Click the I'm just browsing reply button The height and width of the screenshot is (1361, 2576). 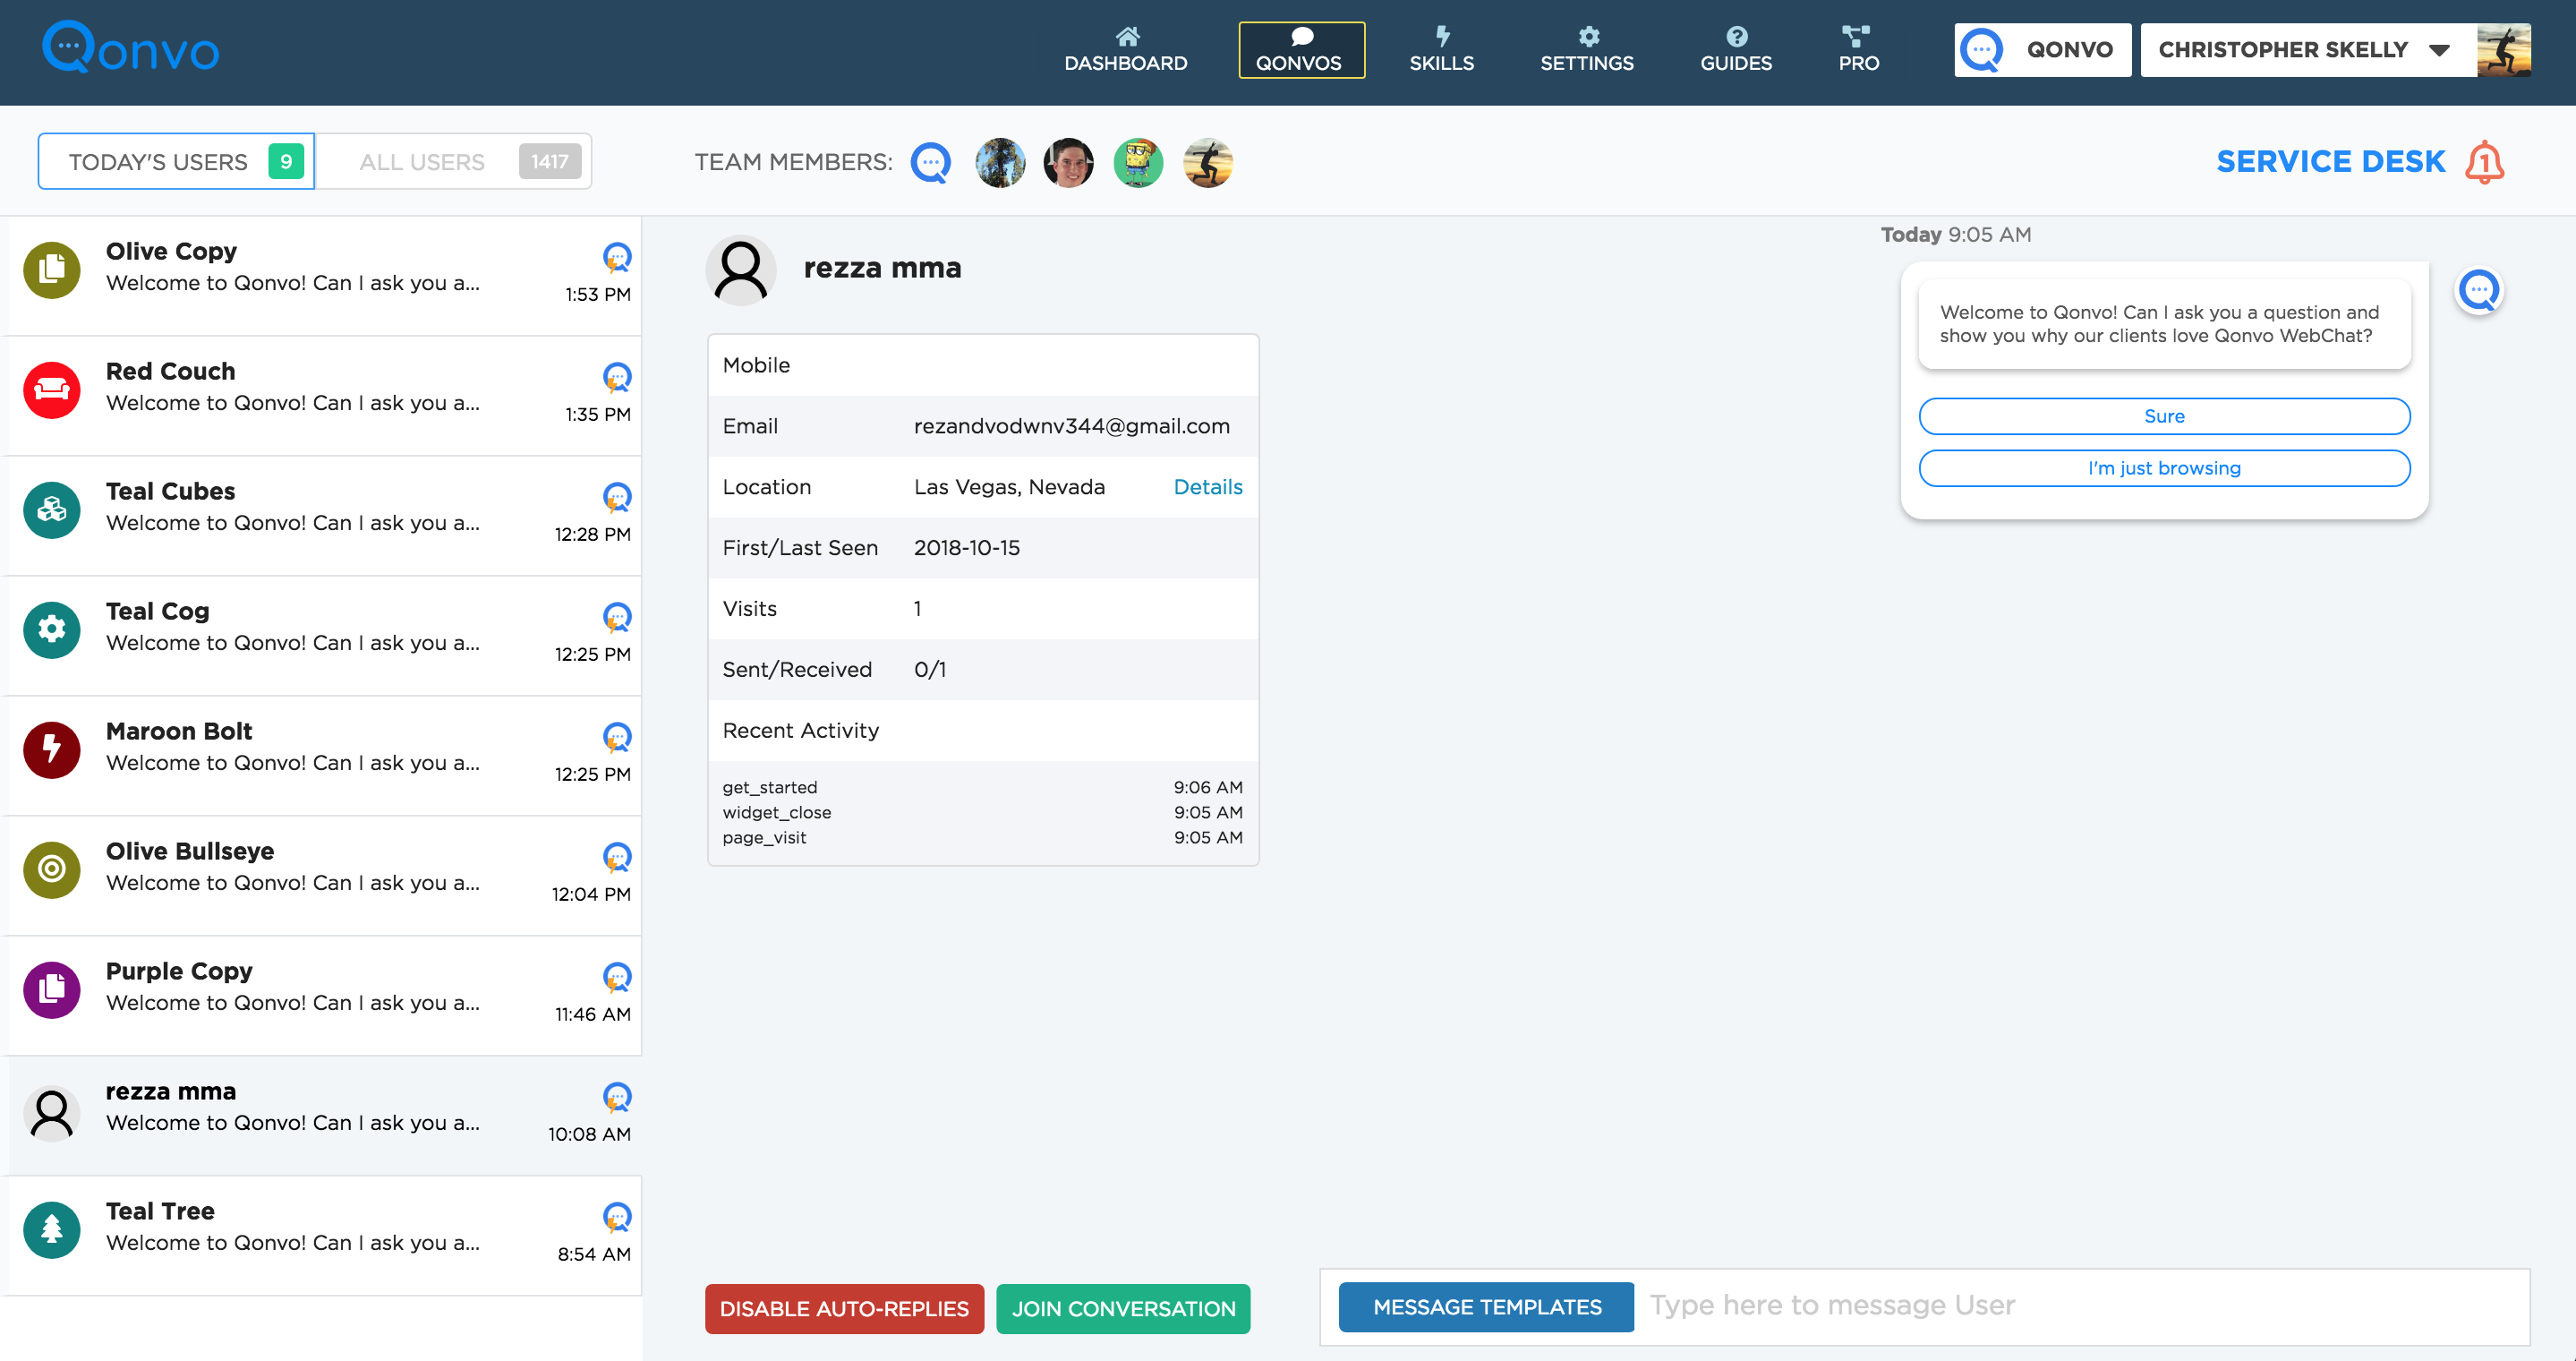click(x=2164, y=468)
